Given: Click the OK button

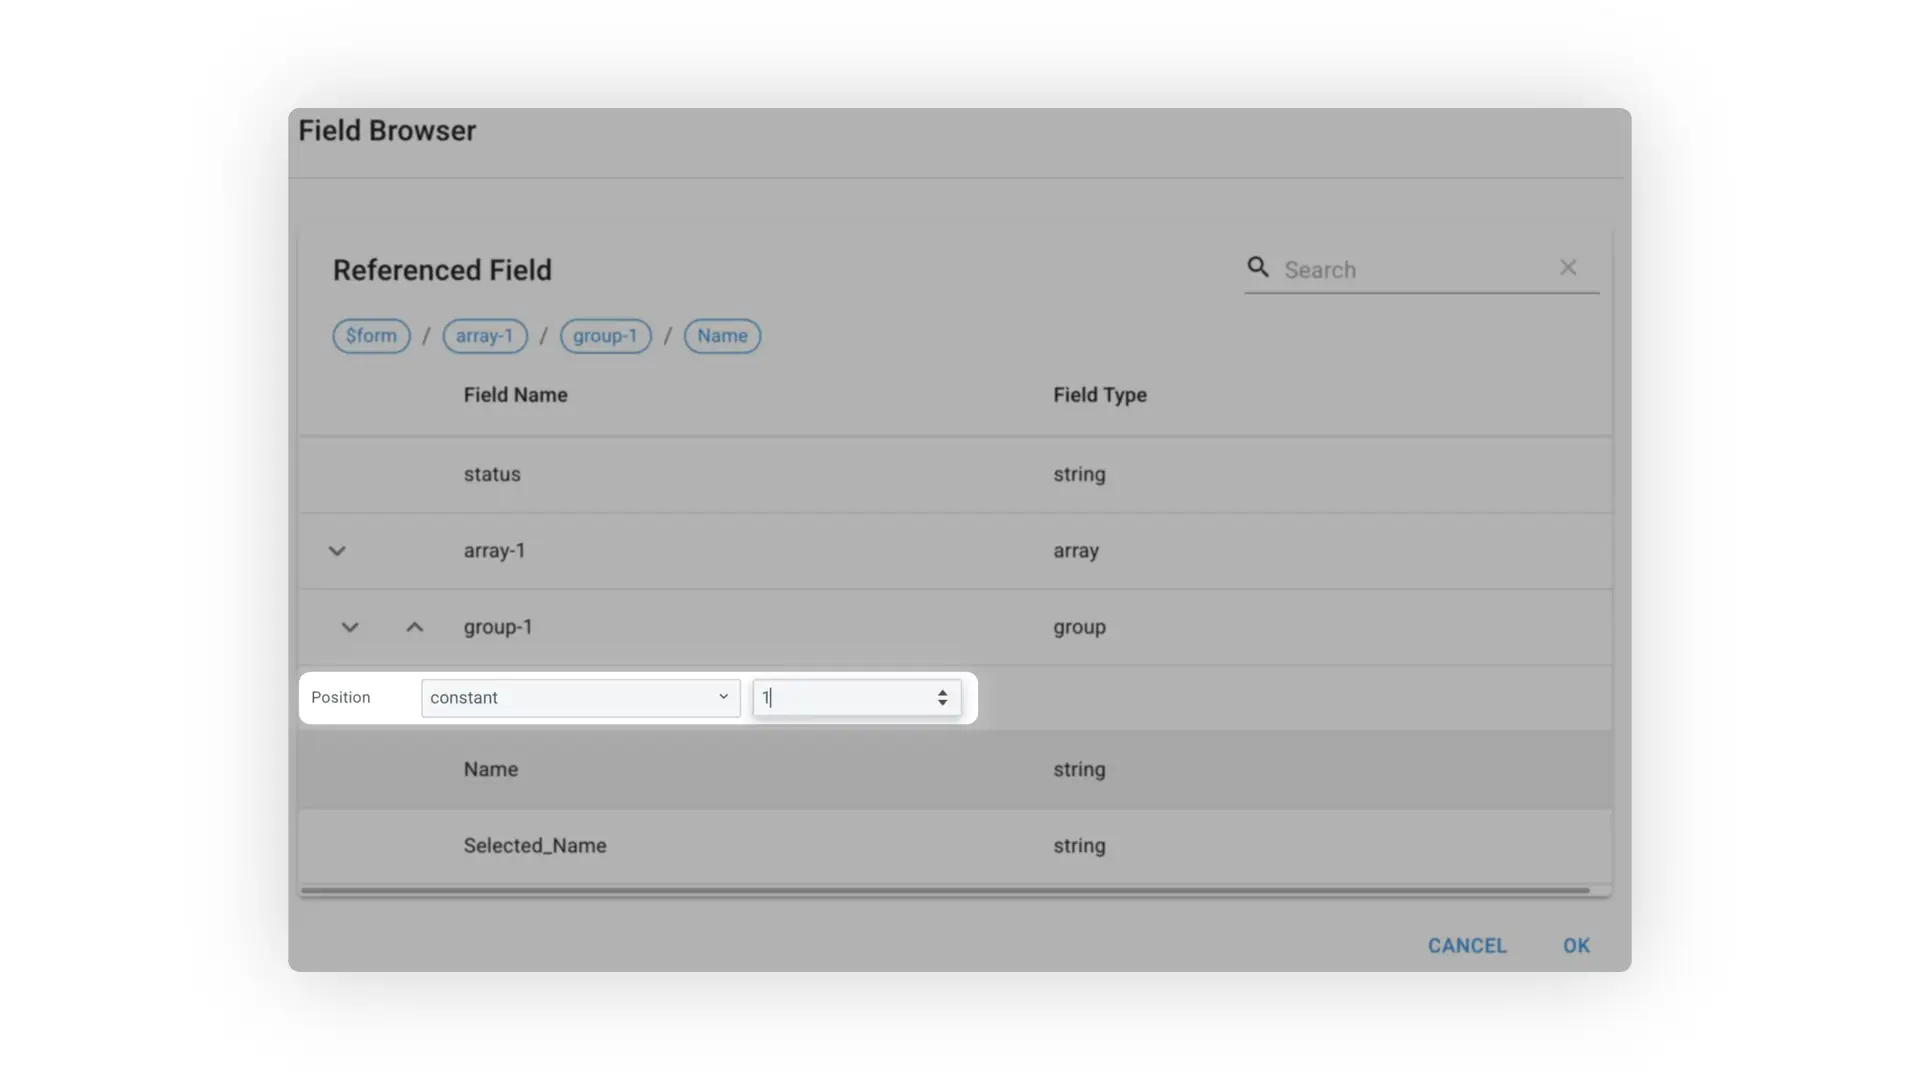Looking at the screenshot, I should tap(1576, 945).
